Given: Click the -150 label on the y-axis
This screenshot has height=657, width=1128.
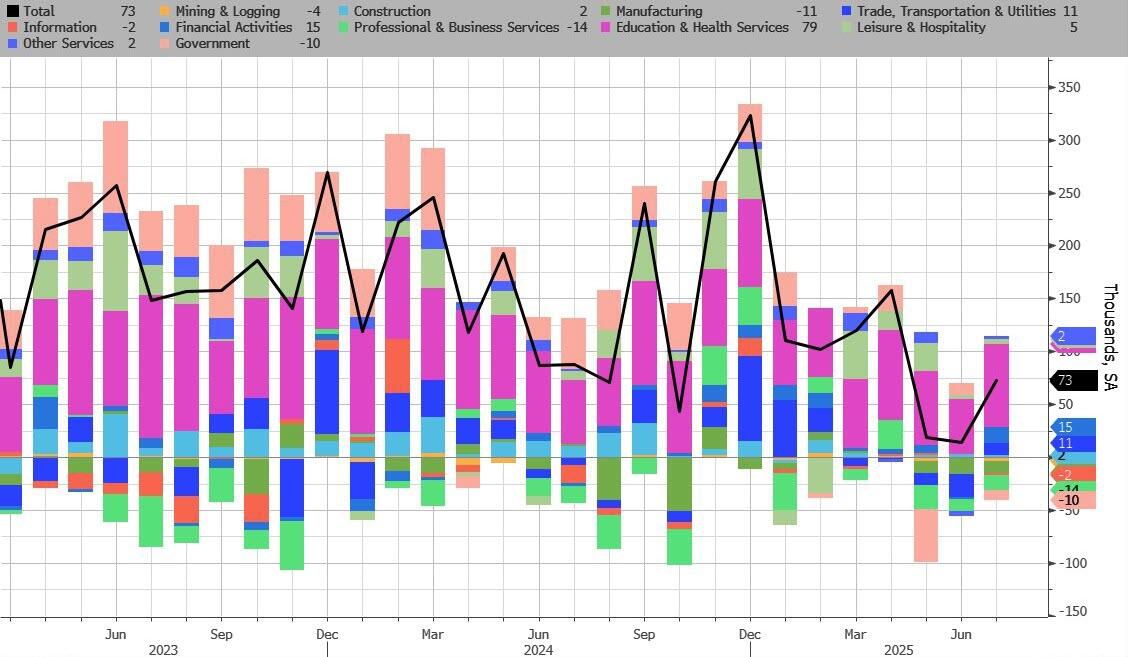Looking at the screenshot, I should coord(1071,612).
